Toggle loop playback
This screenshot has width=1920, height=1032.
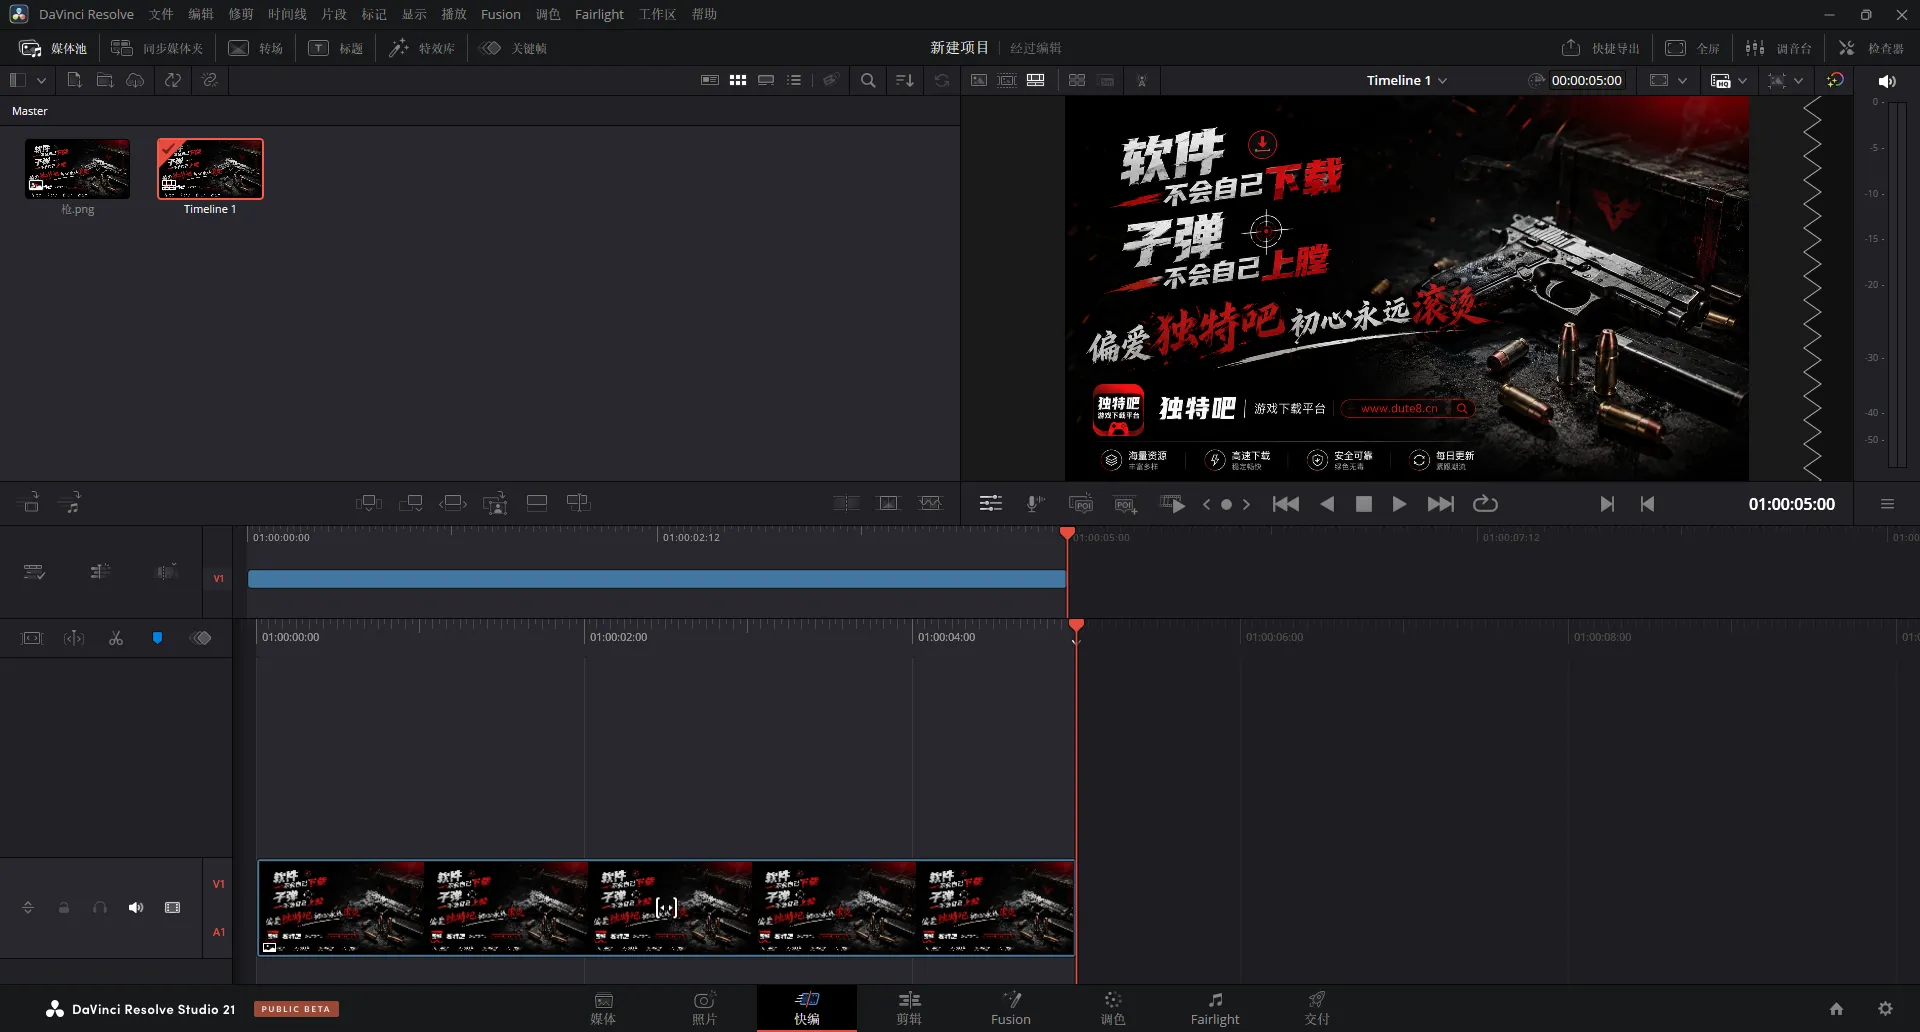click(x=1485, y=504)
